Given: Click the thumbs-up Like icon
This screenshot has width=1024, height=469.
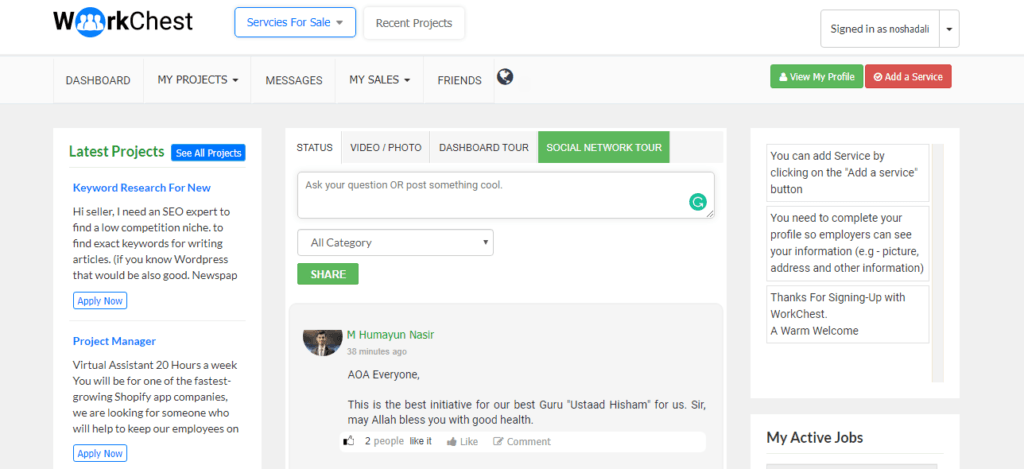Looking at the screenshot, I should tap(451, 442).
